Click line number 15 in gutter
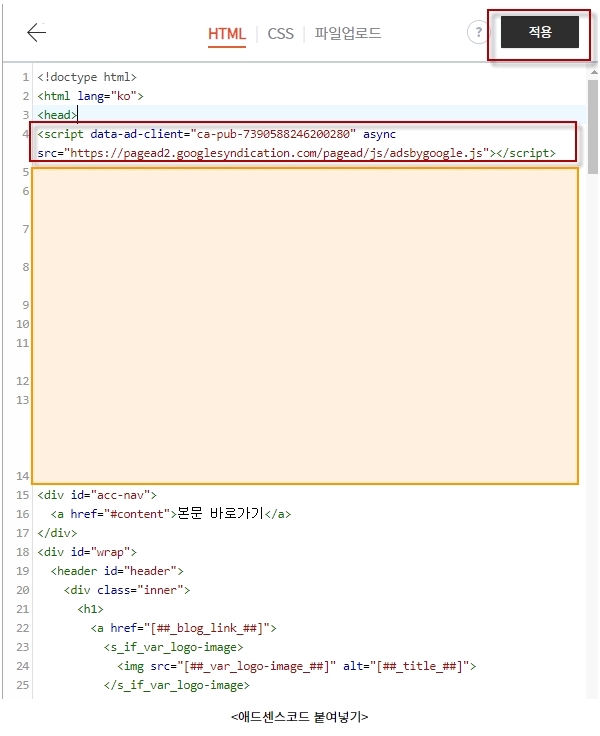 pos(23,495)
